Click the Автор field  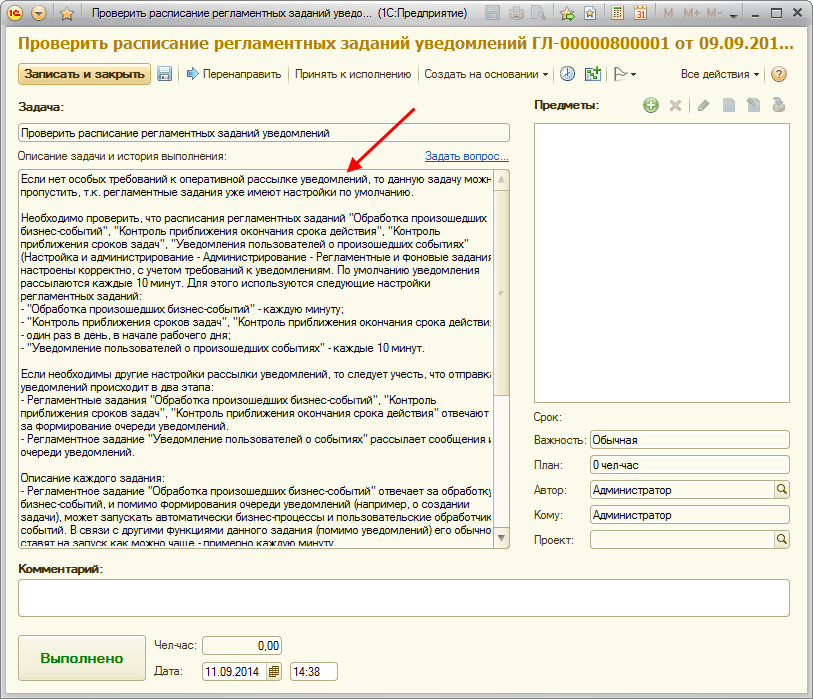[682, 490]
